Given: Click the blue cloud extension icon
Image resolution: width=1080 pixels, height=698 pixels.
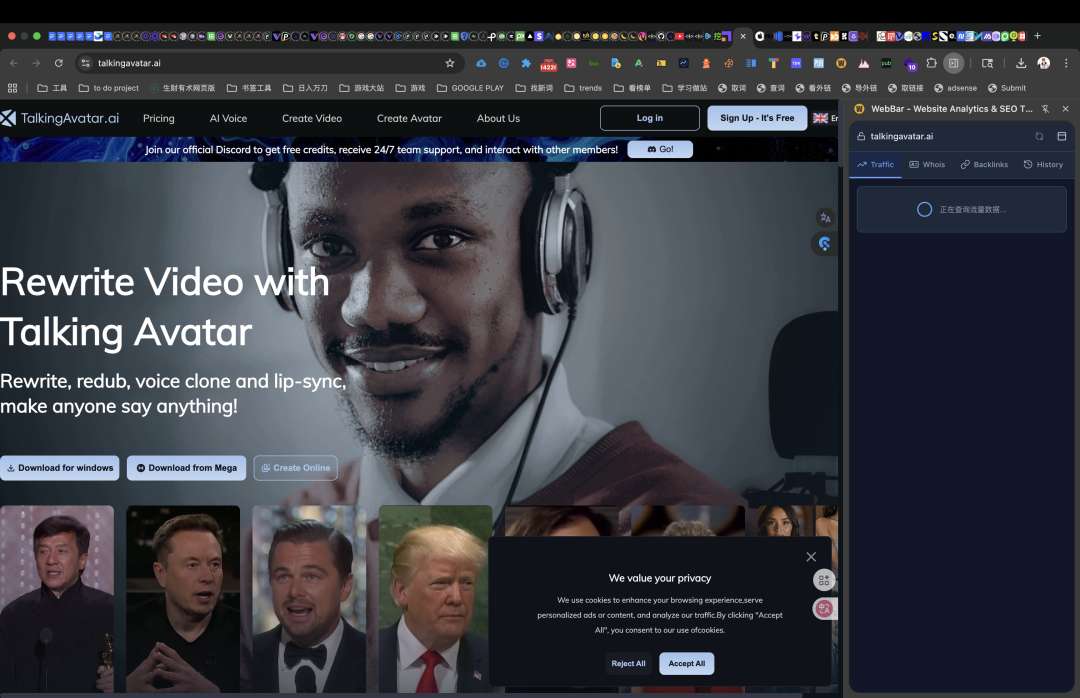Looking at the screenshot, I should (x=481, y=63).
